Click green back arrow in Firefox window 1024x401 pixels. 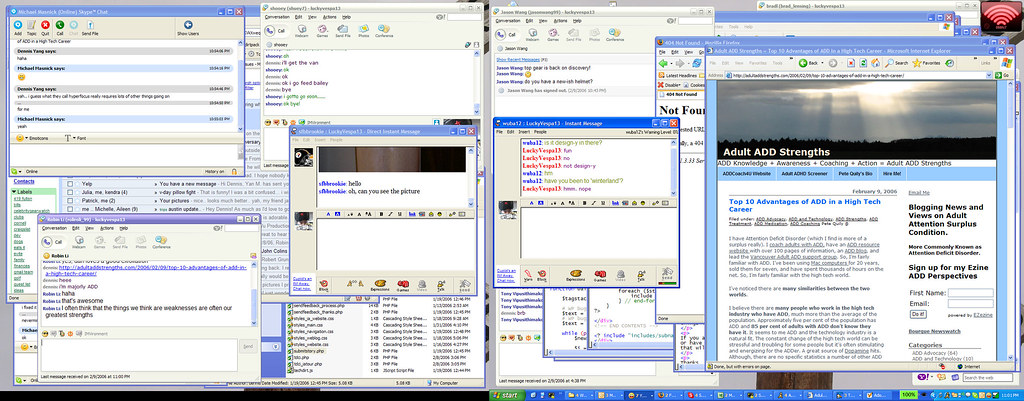(663, 63)
